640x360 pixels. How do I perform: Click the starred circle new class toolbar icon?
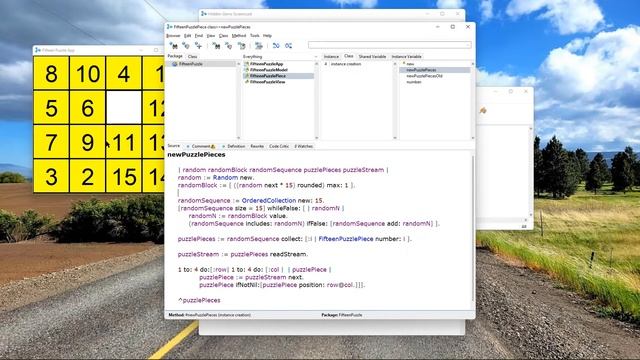click(x=186, y=46)
